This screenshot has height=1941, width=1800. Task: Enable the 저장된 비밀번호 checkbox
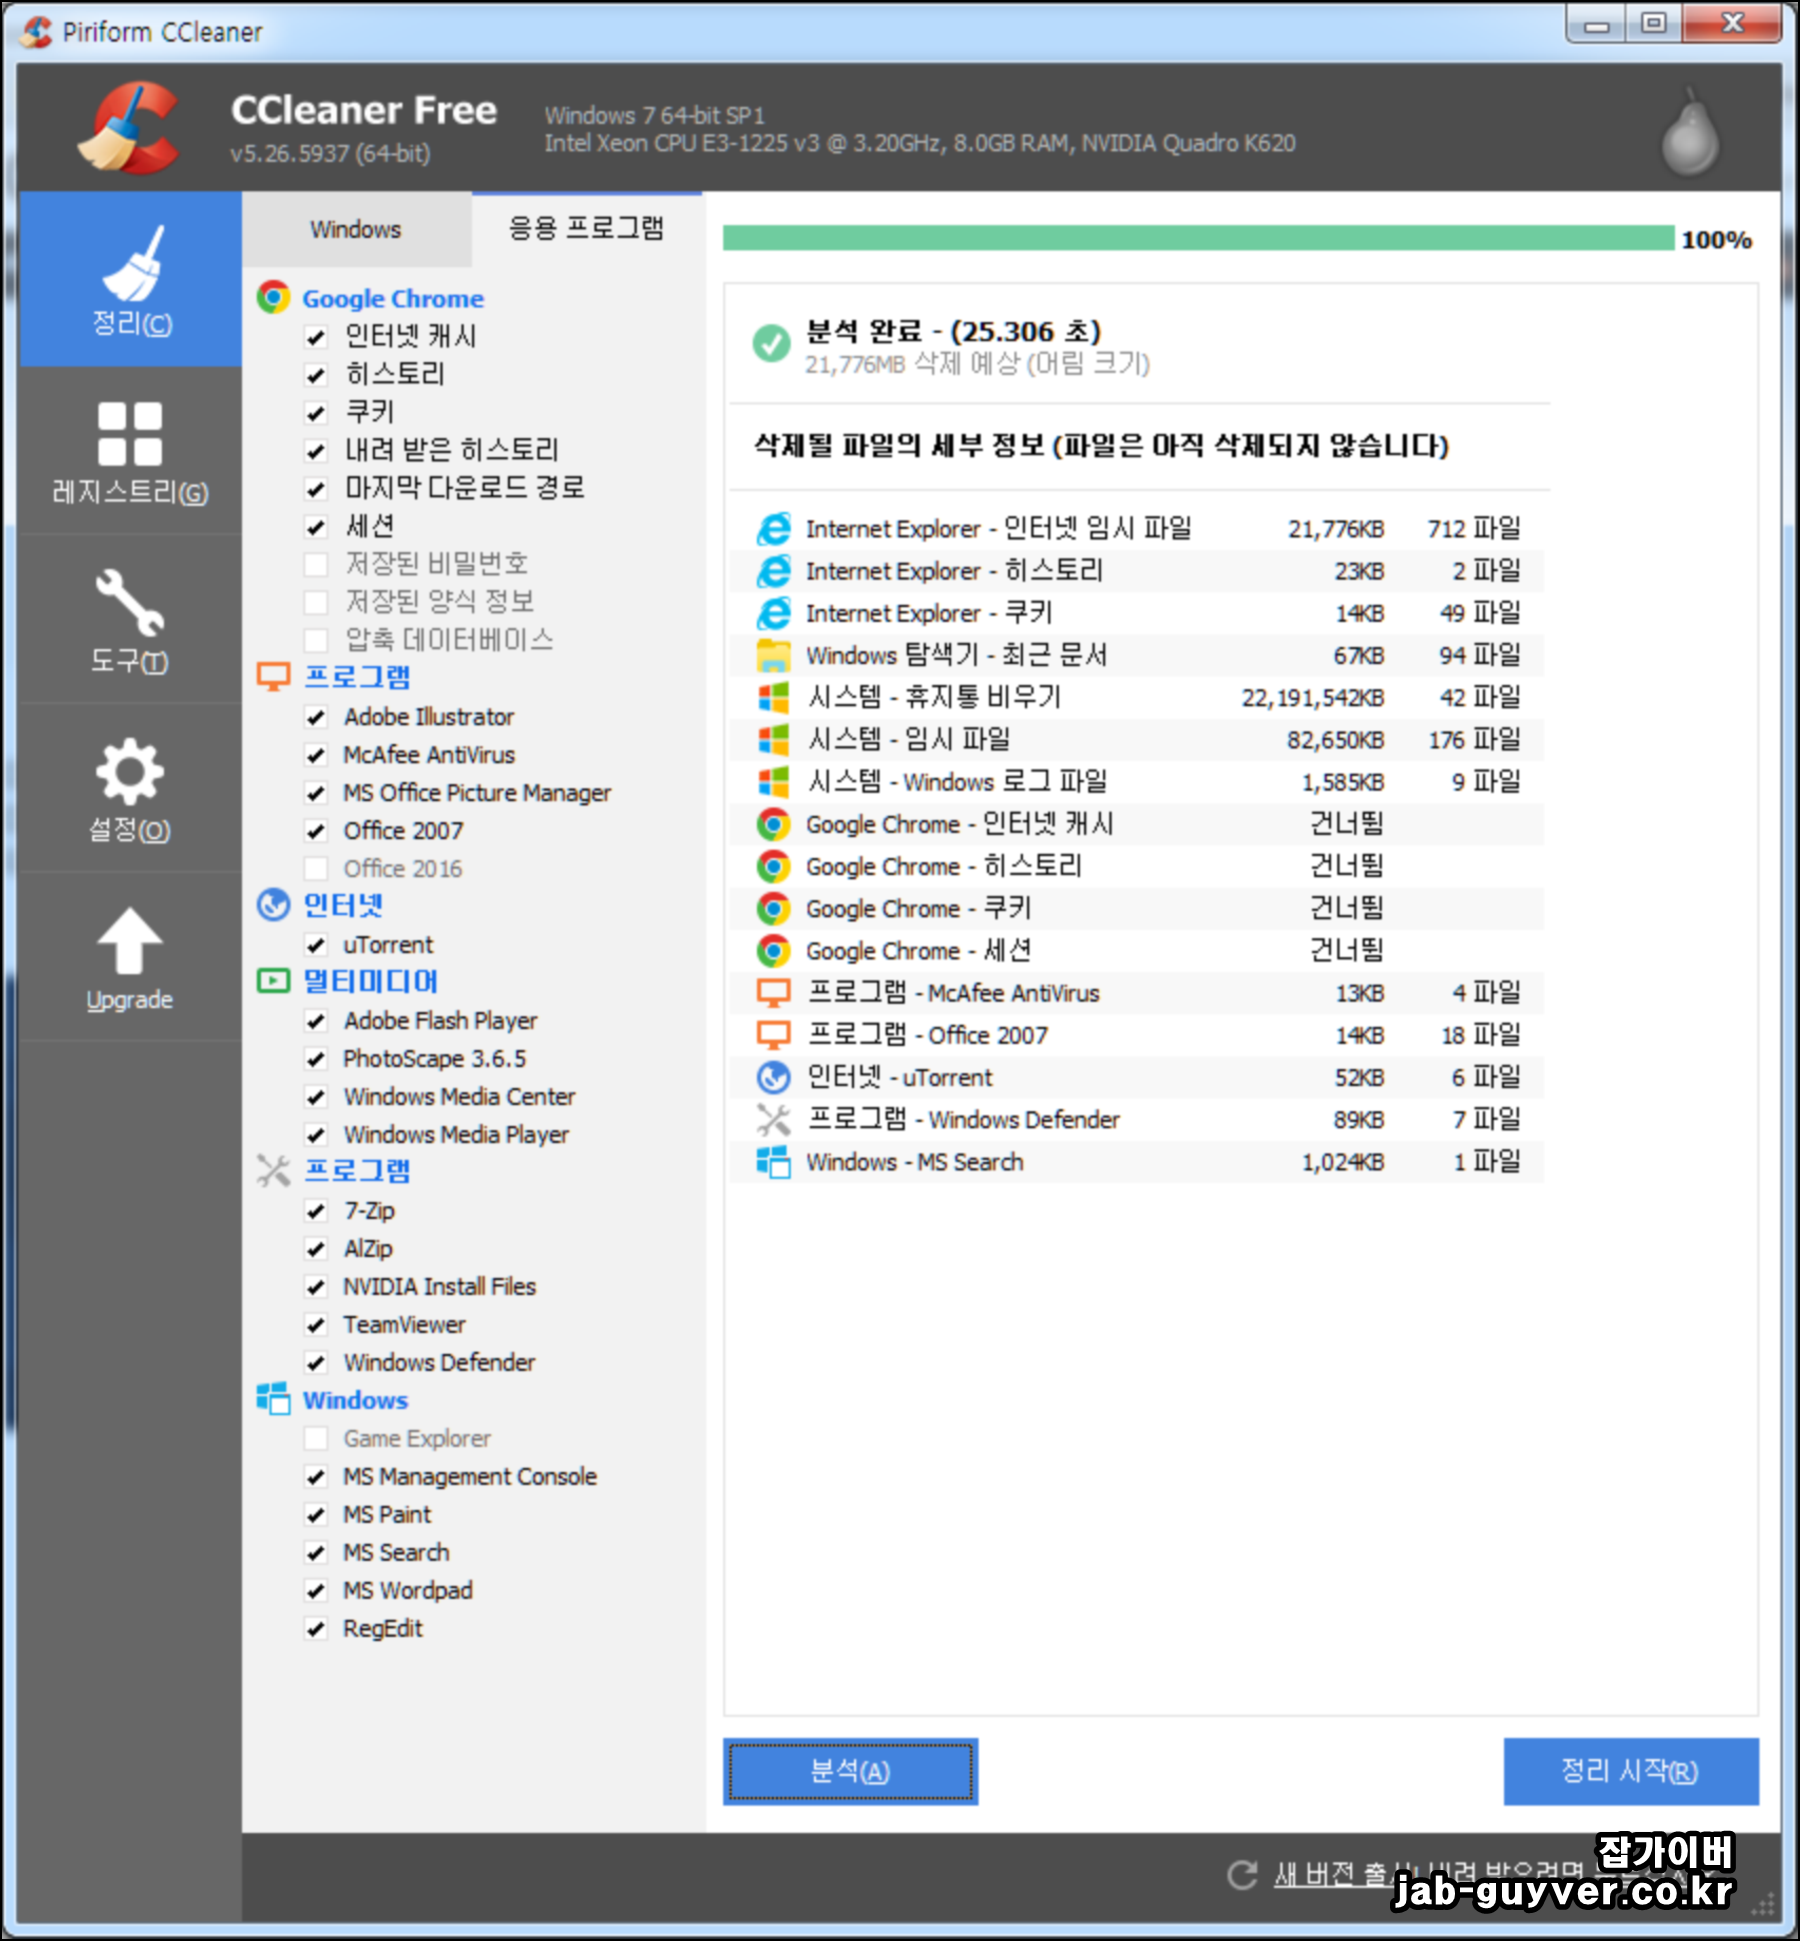click(316, 565)
